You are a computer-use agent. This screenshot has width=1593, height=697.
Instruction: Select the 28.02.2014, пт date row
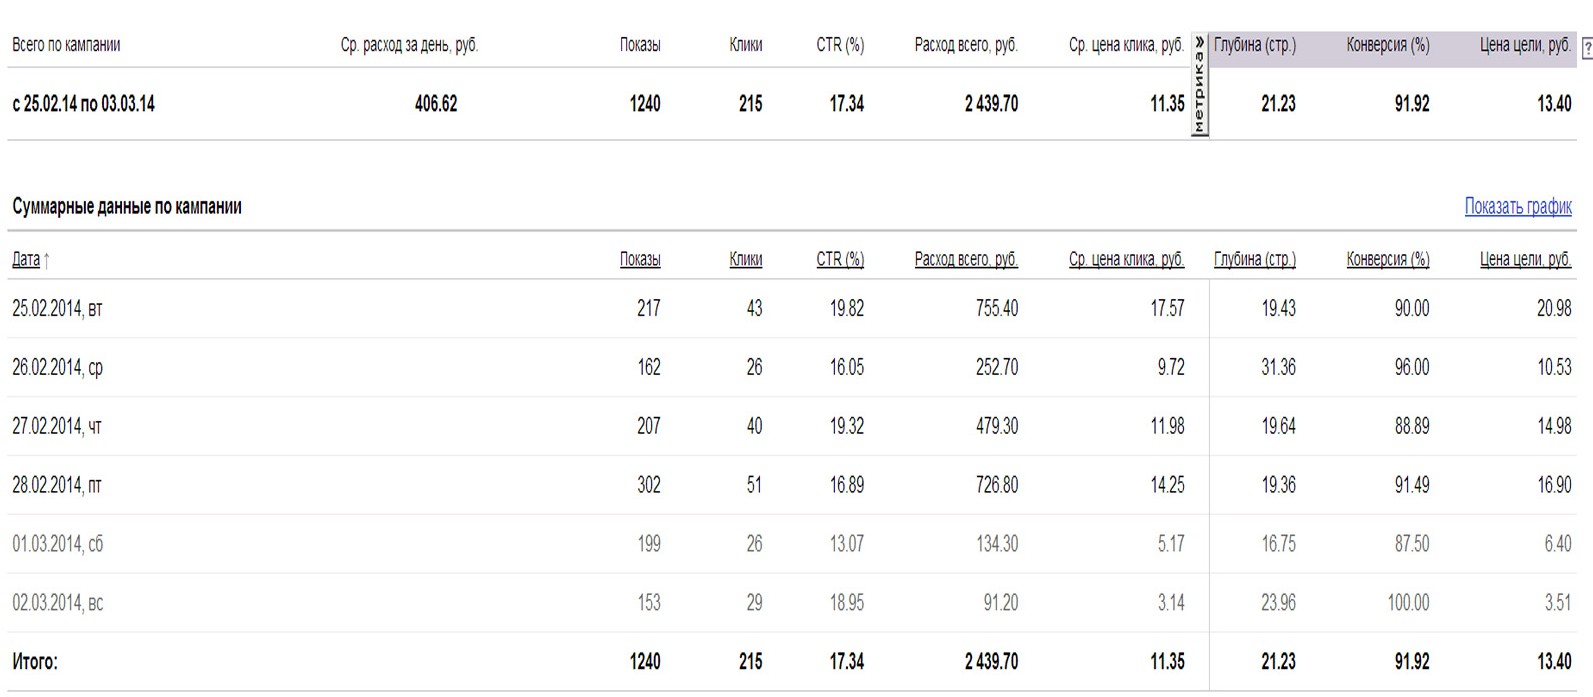coord(57,486)
